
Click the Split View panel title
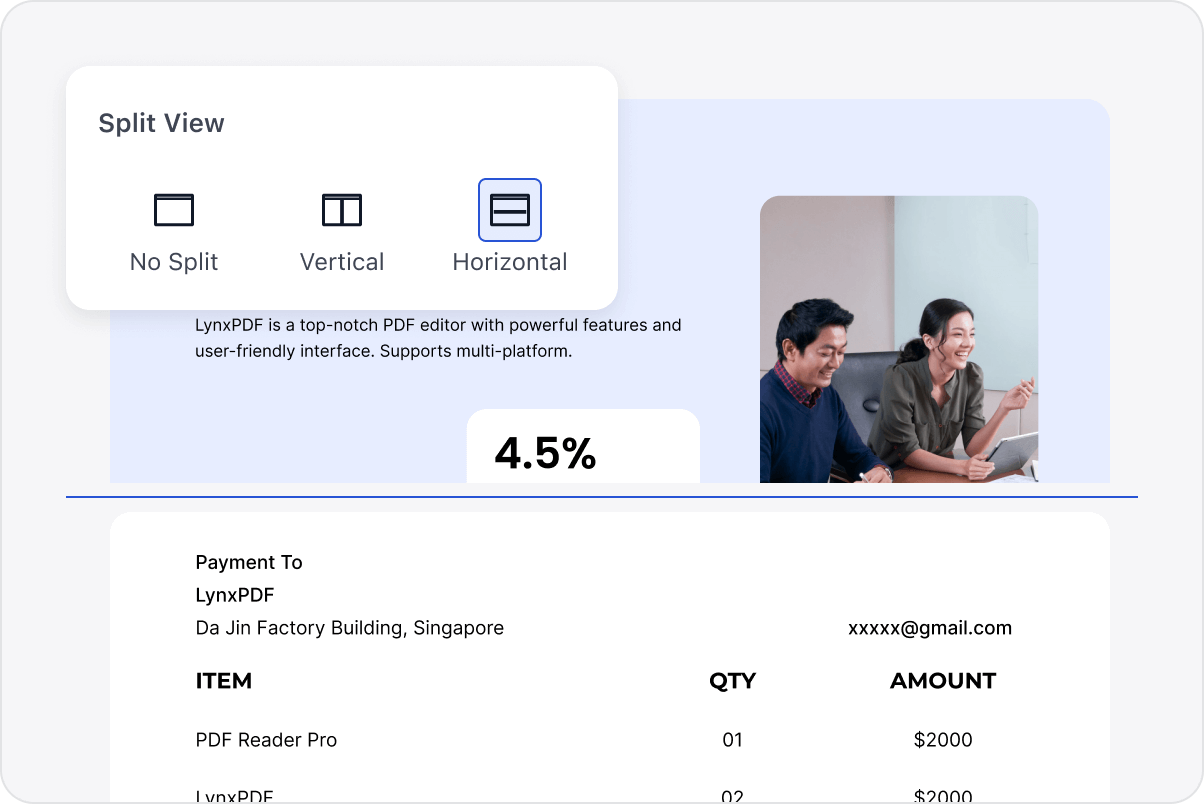[x=161, y=123]
